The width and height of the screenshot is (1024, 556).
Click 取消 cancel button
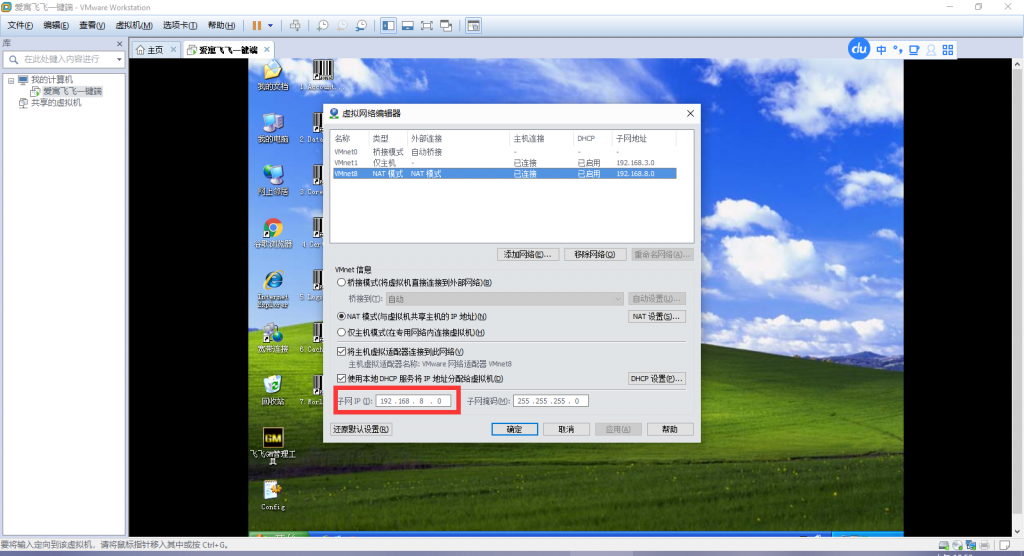(x=566, y=429)
